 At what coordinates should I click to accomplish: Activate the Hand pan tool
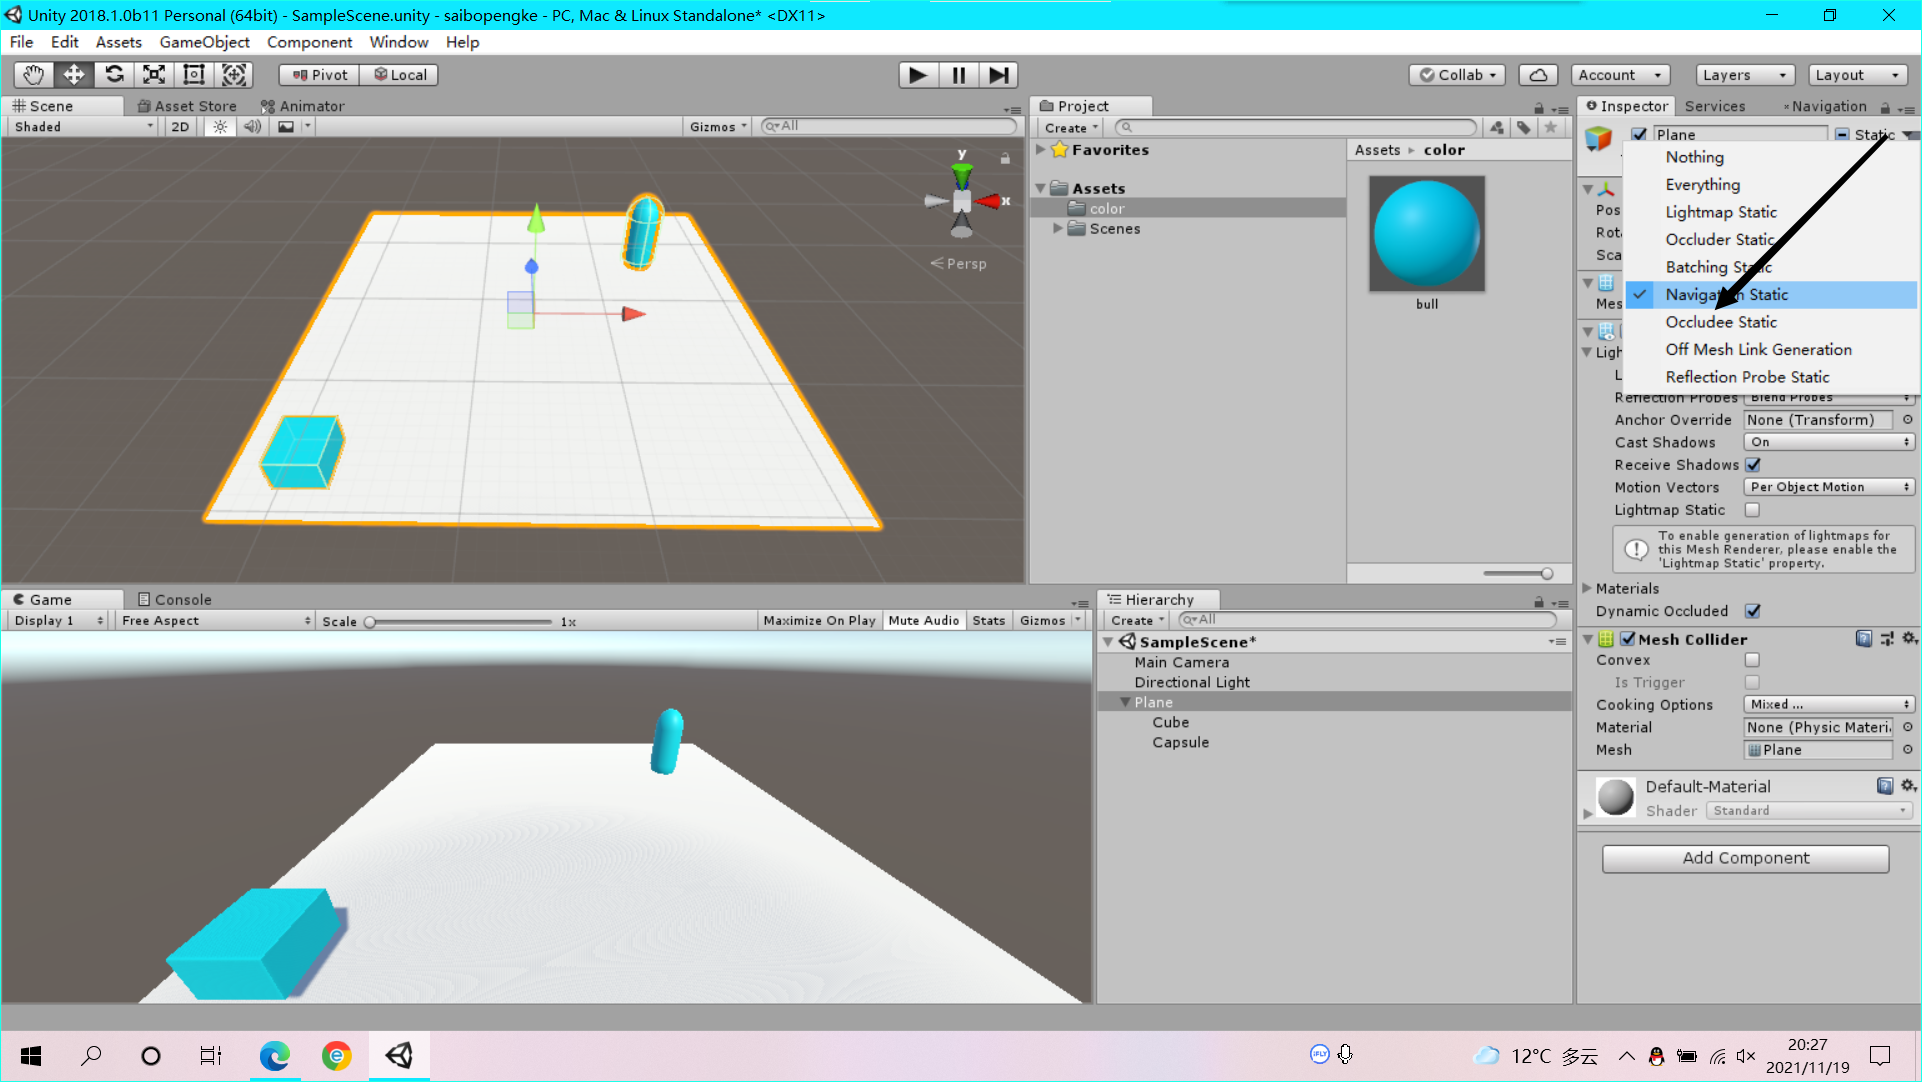(x=32, y=74)
